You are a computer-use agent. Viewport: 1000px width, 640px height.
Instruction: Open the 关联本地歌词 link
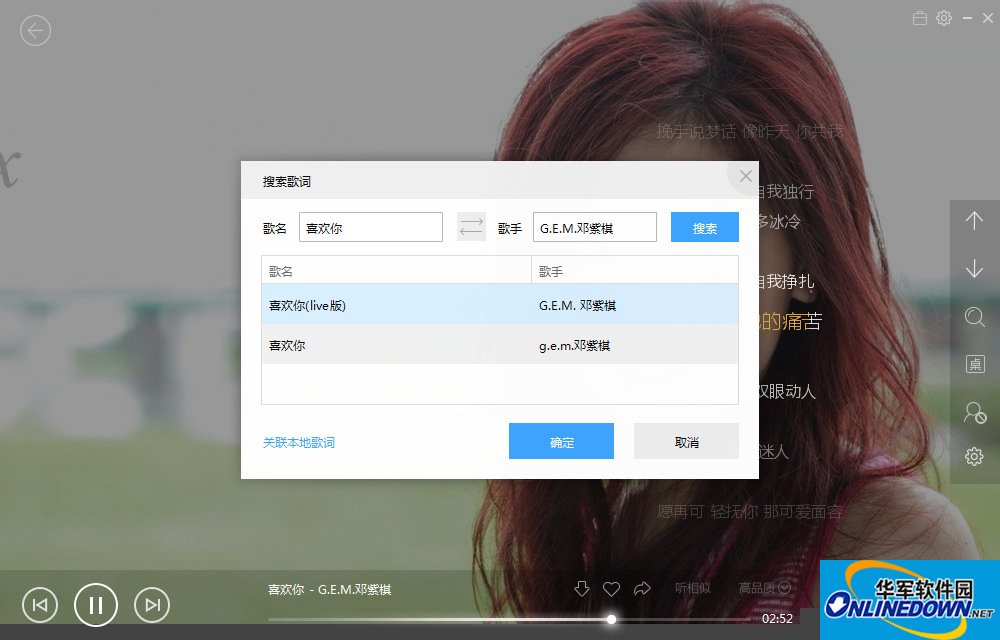298,442
